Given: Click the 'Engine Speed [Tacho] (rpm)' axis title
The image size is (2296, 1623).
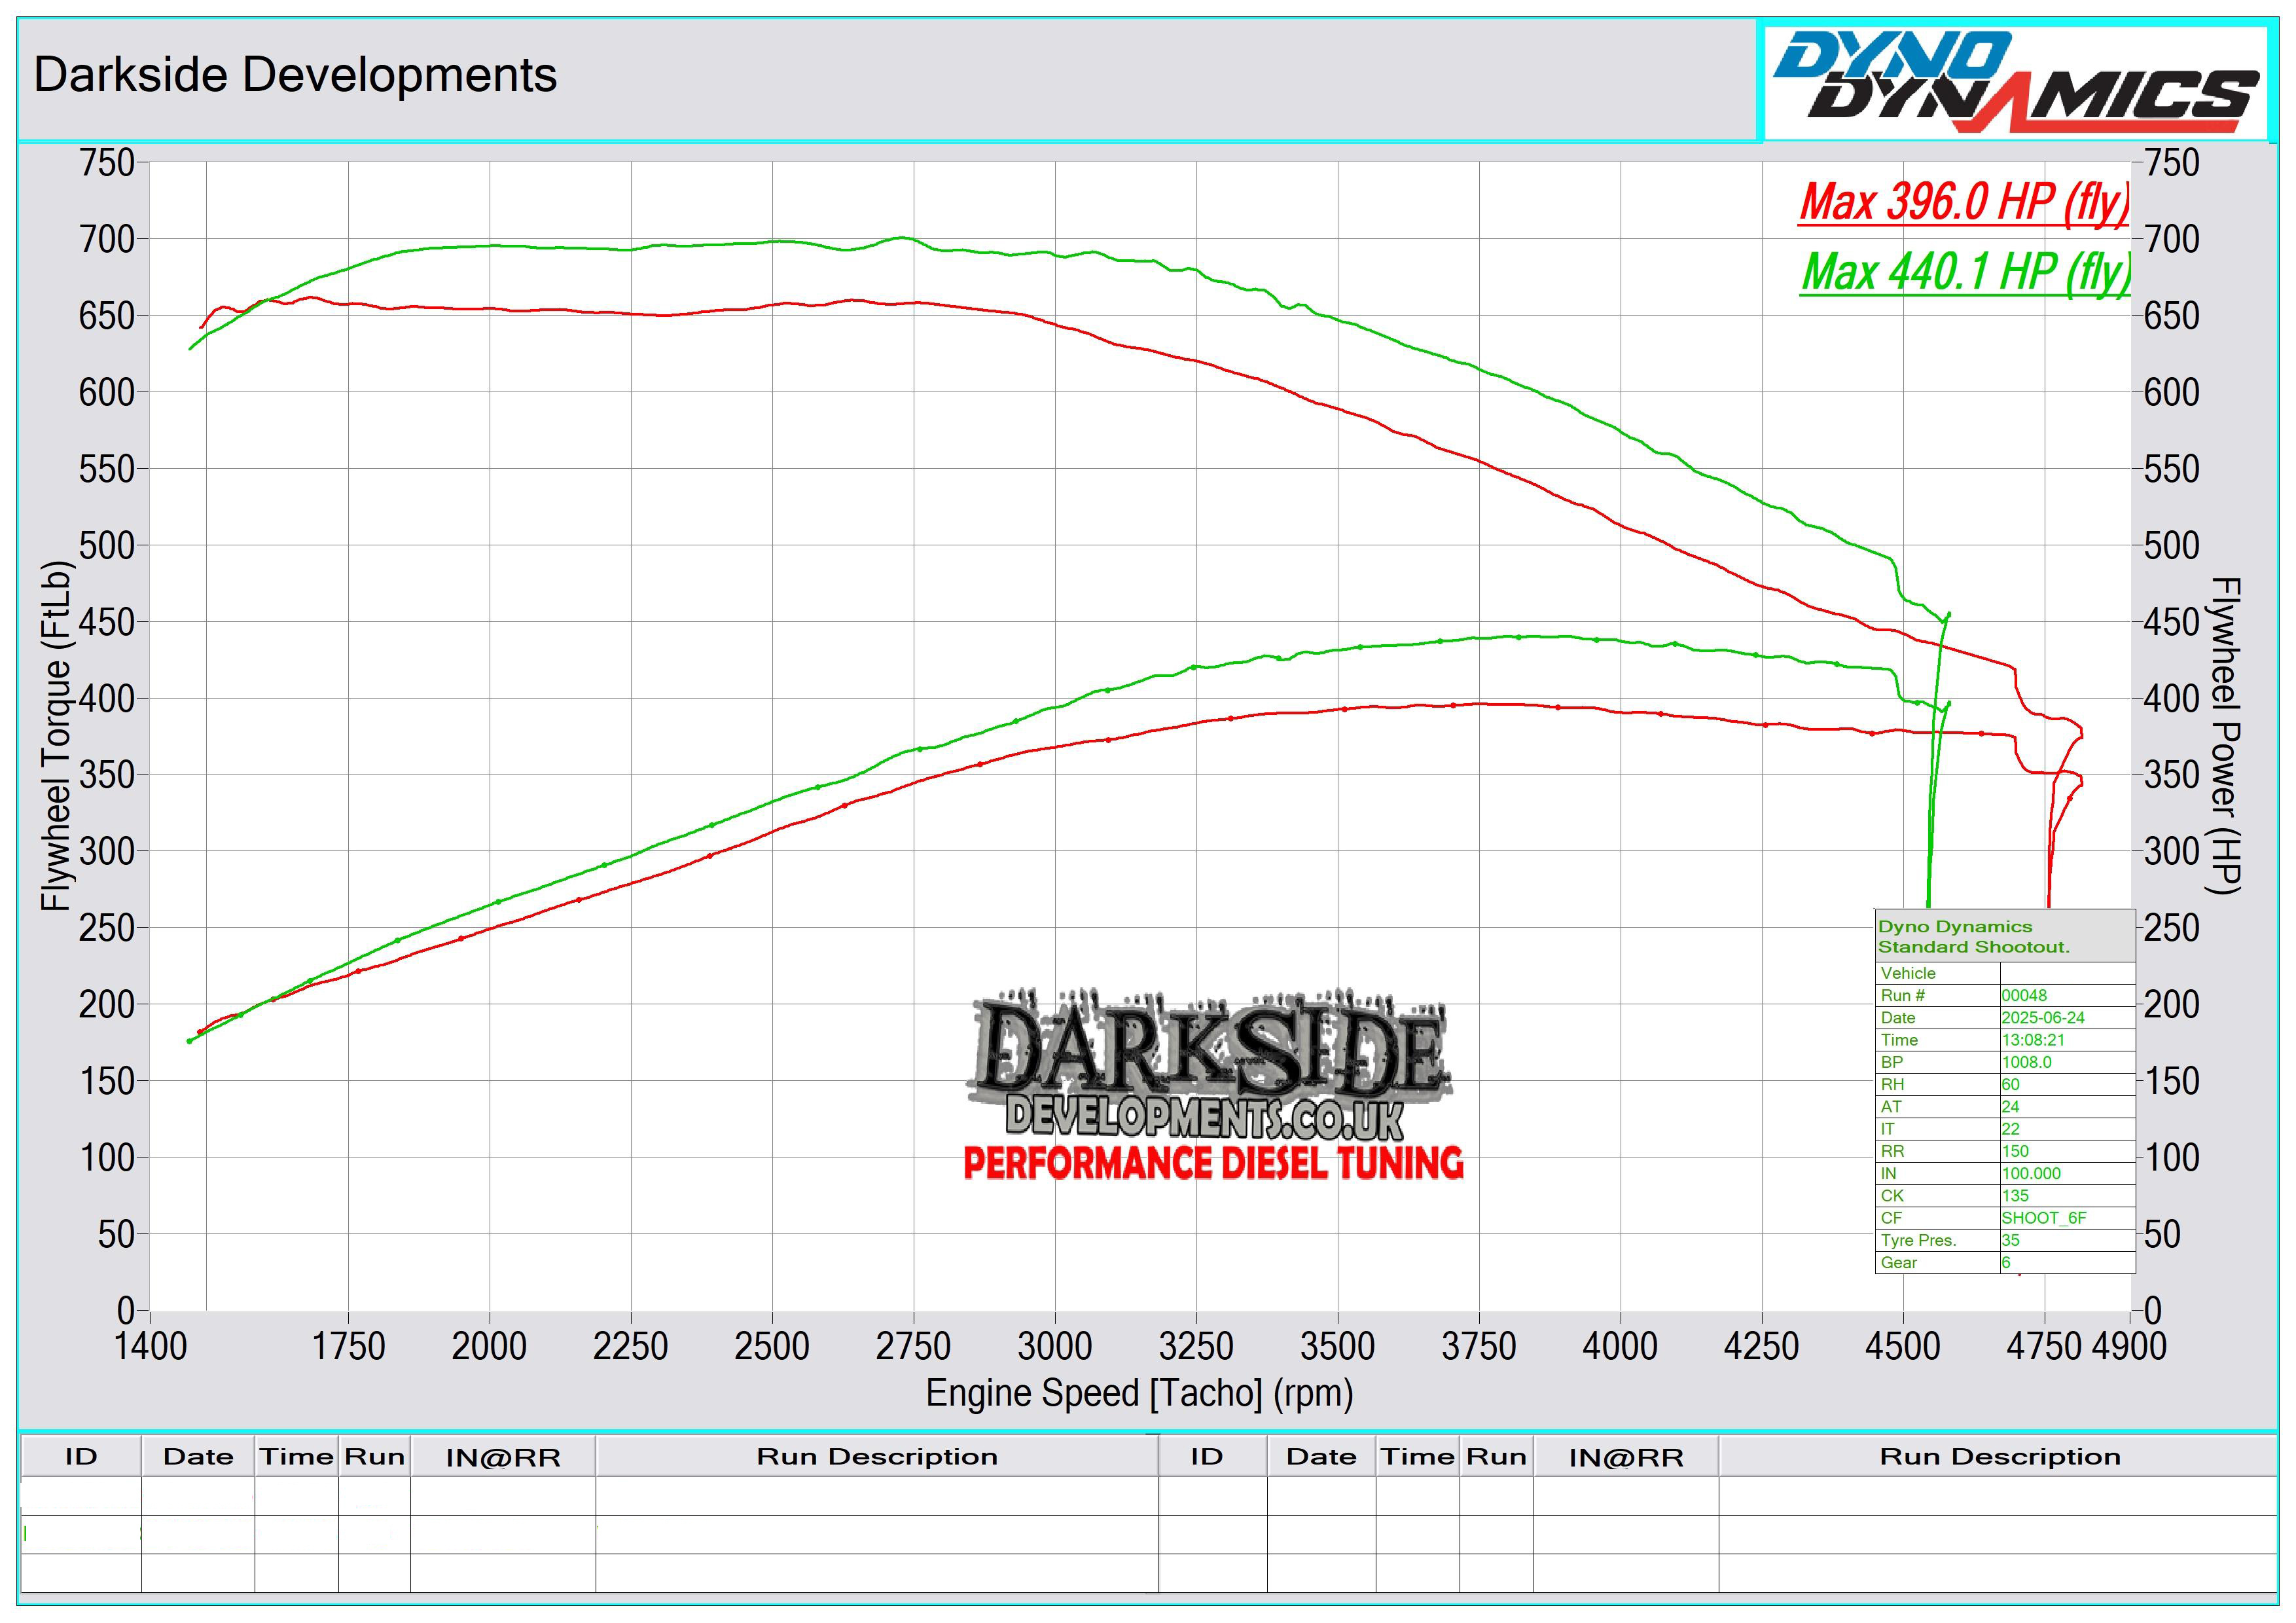Looking at the screenshot, I should (x=1139, y=1393).
